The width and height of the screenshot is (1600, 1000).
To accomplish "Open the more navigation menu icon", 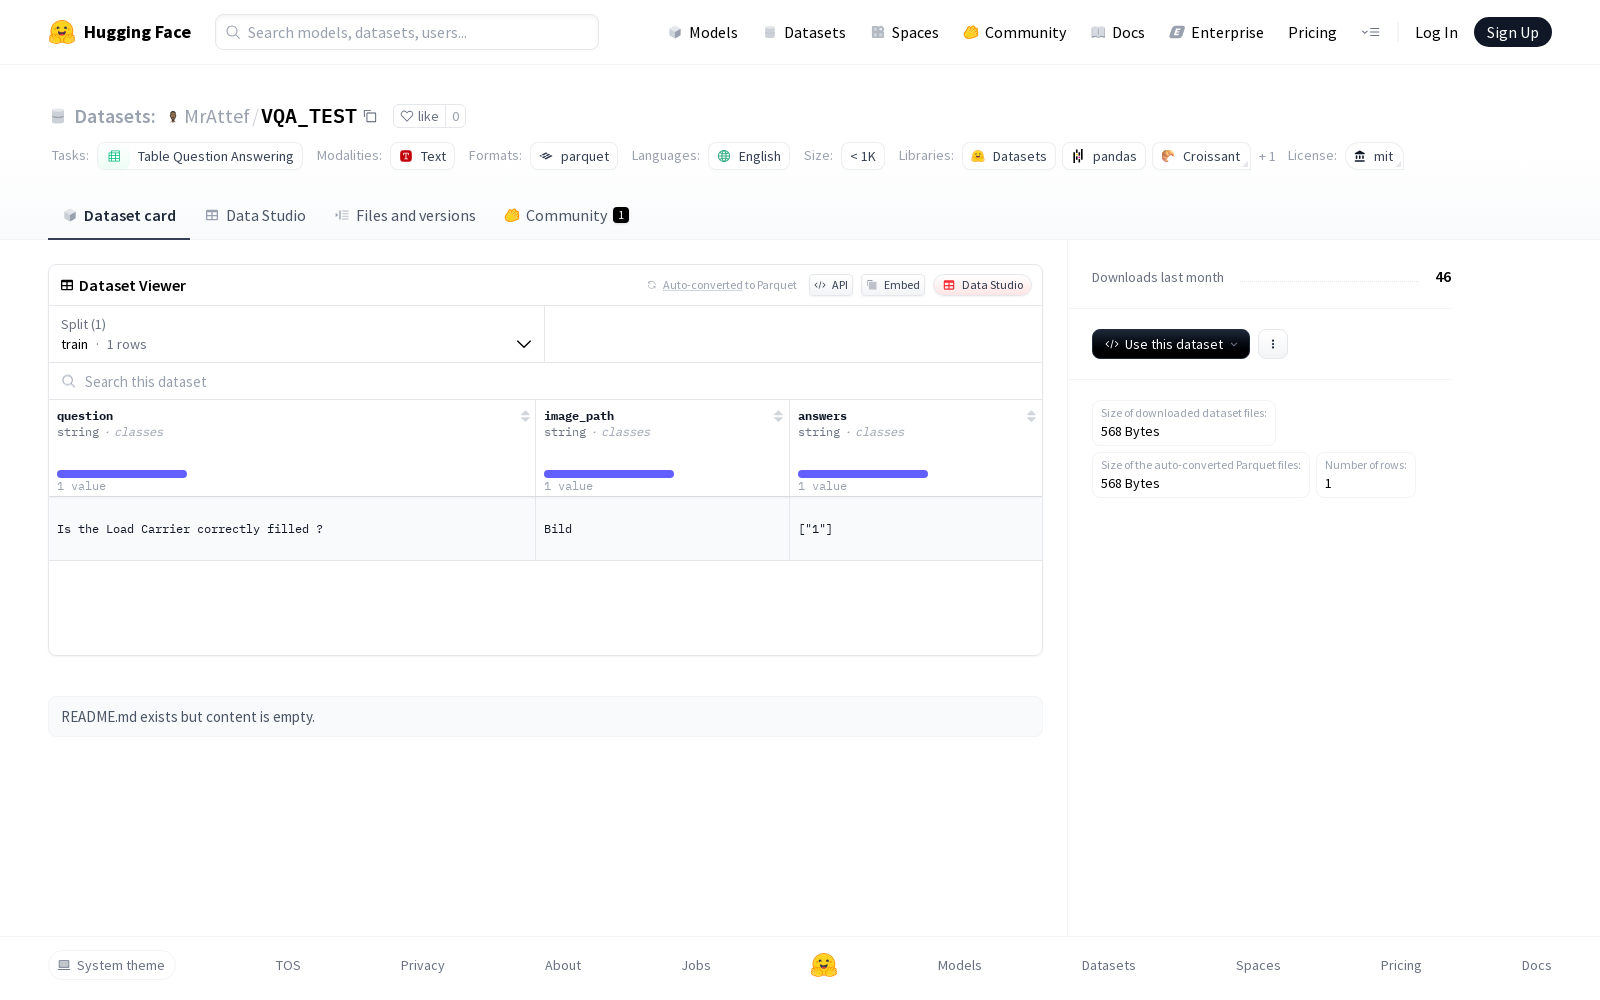I will (x=1370, y=32).
